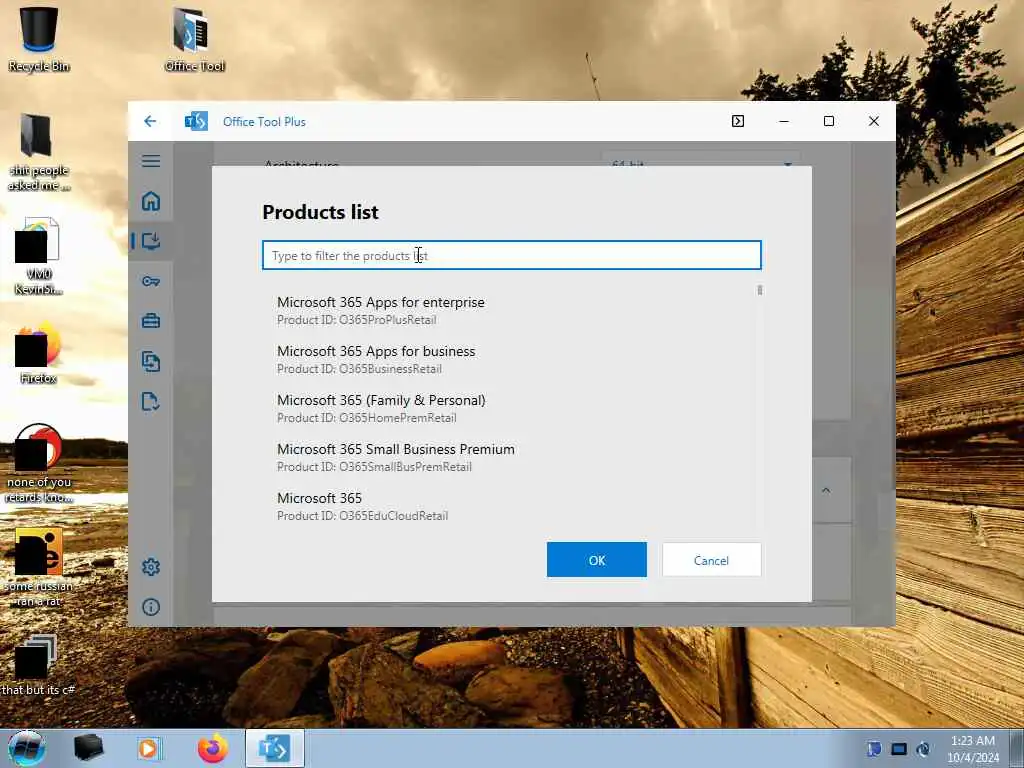The image size is (1024, 768).
Task: Select the Firefox desktop shortcut
Action: tap(39, 353)
